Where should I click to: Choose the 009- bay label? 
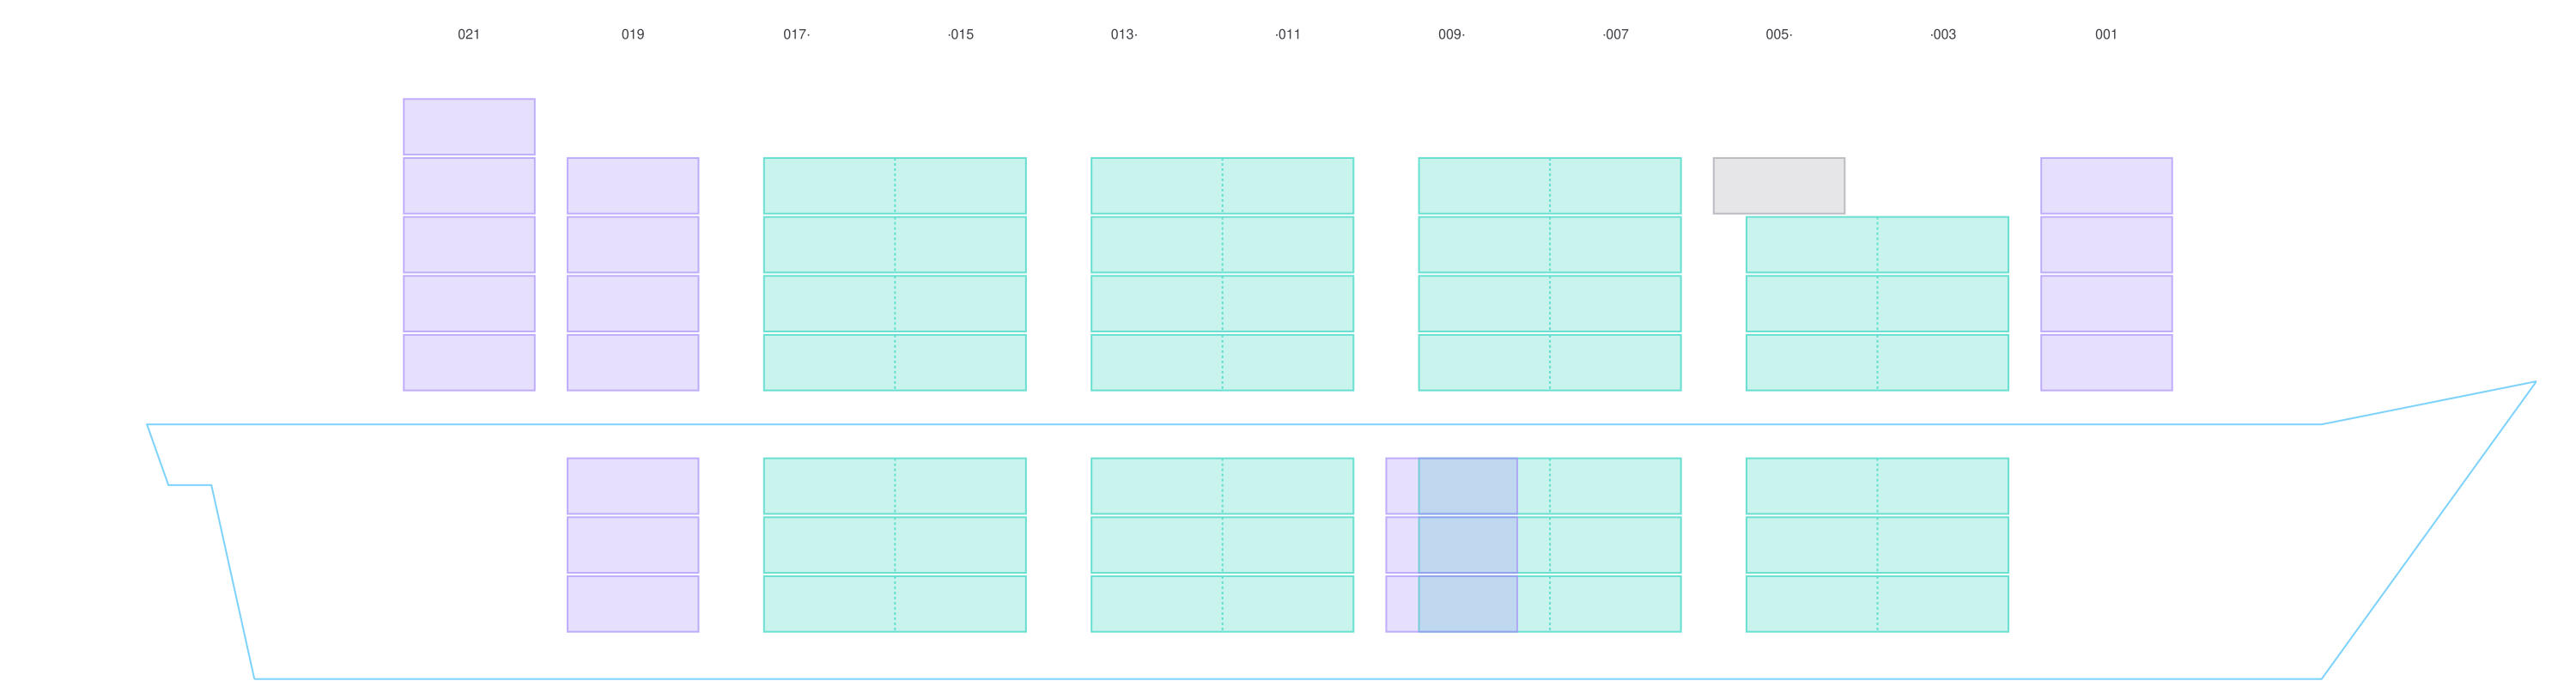(1451, 35)
